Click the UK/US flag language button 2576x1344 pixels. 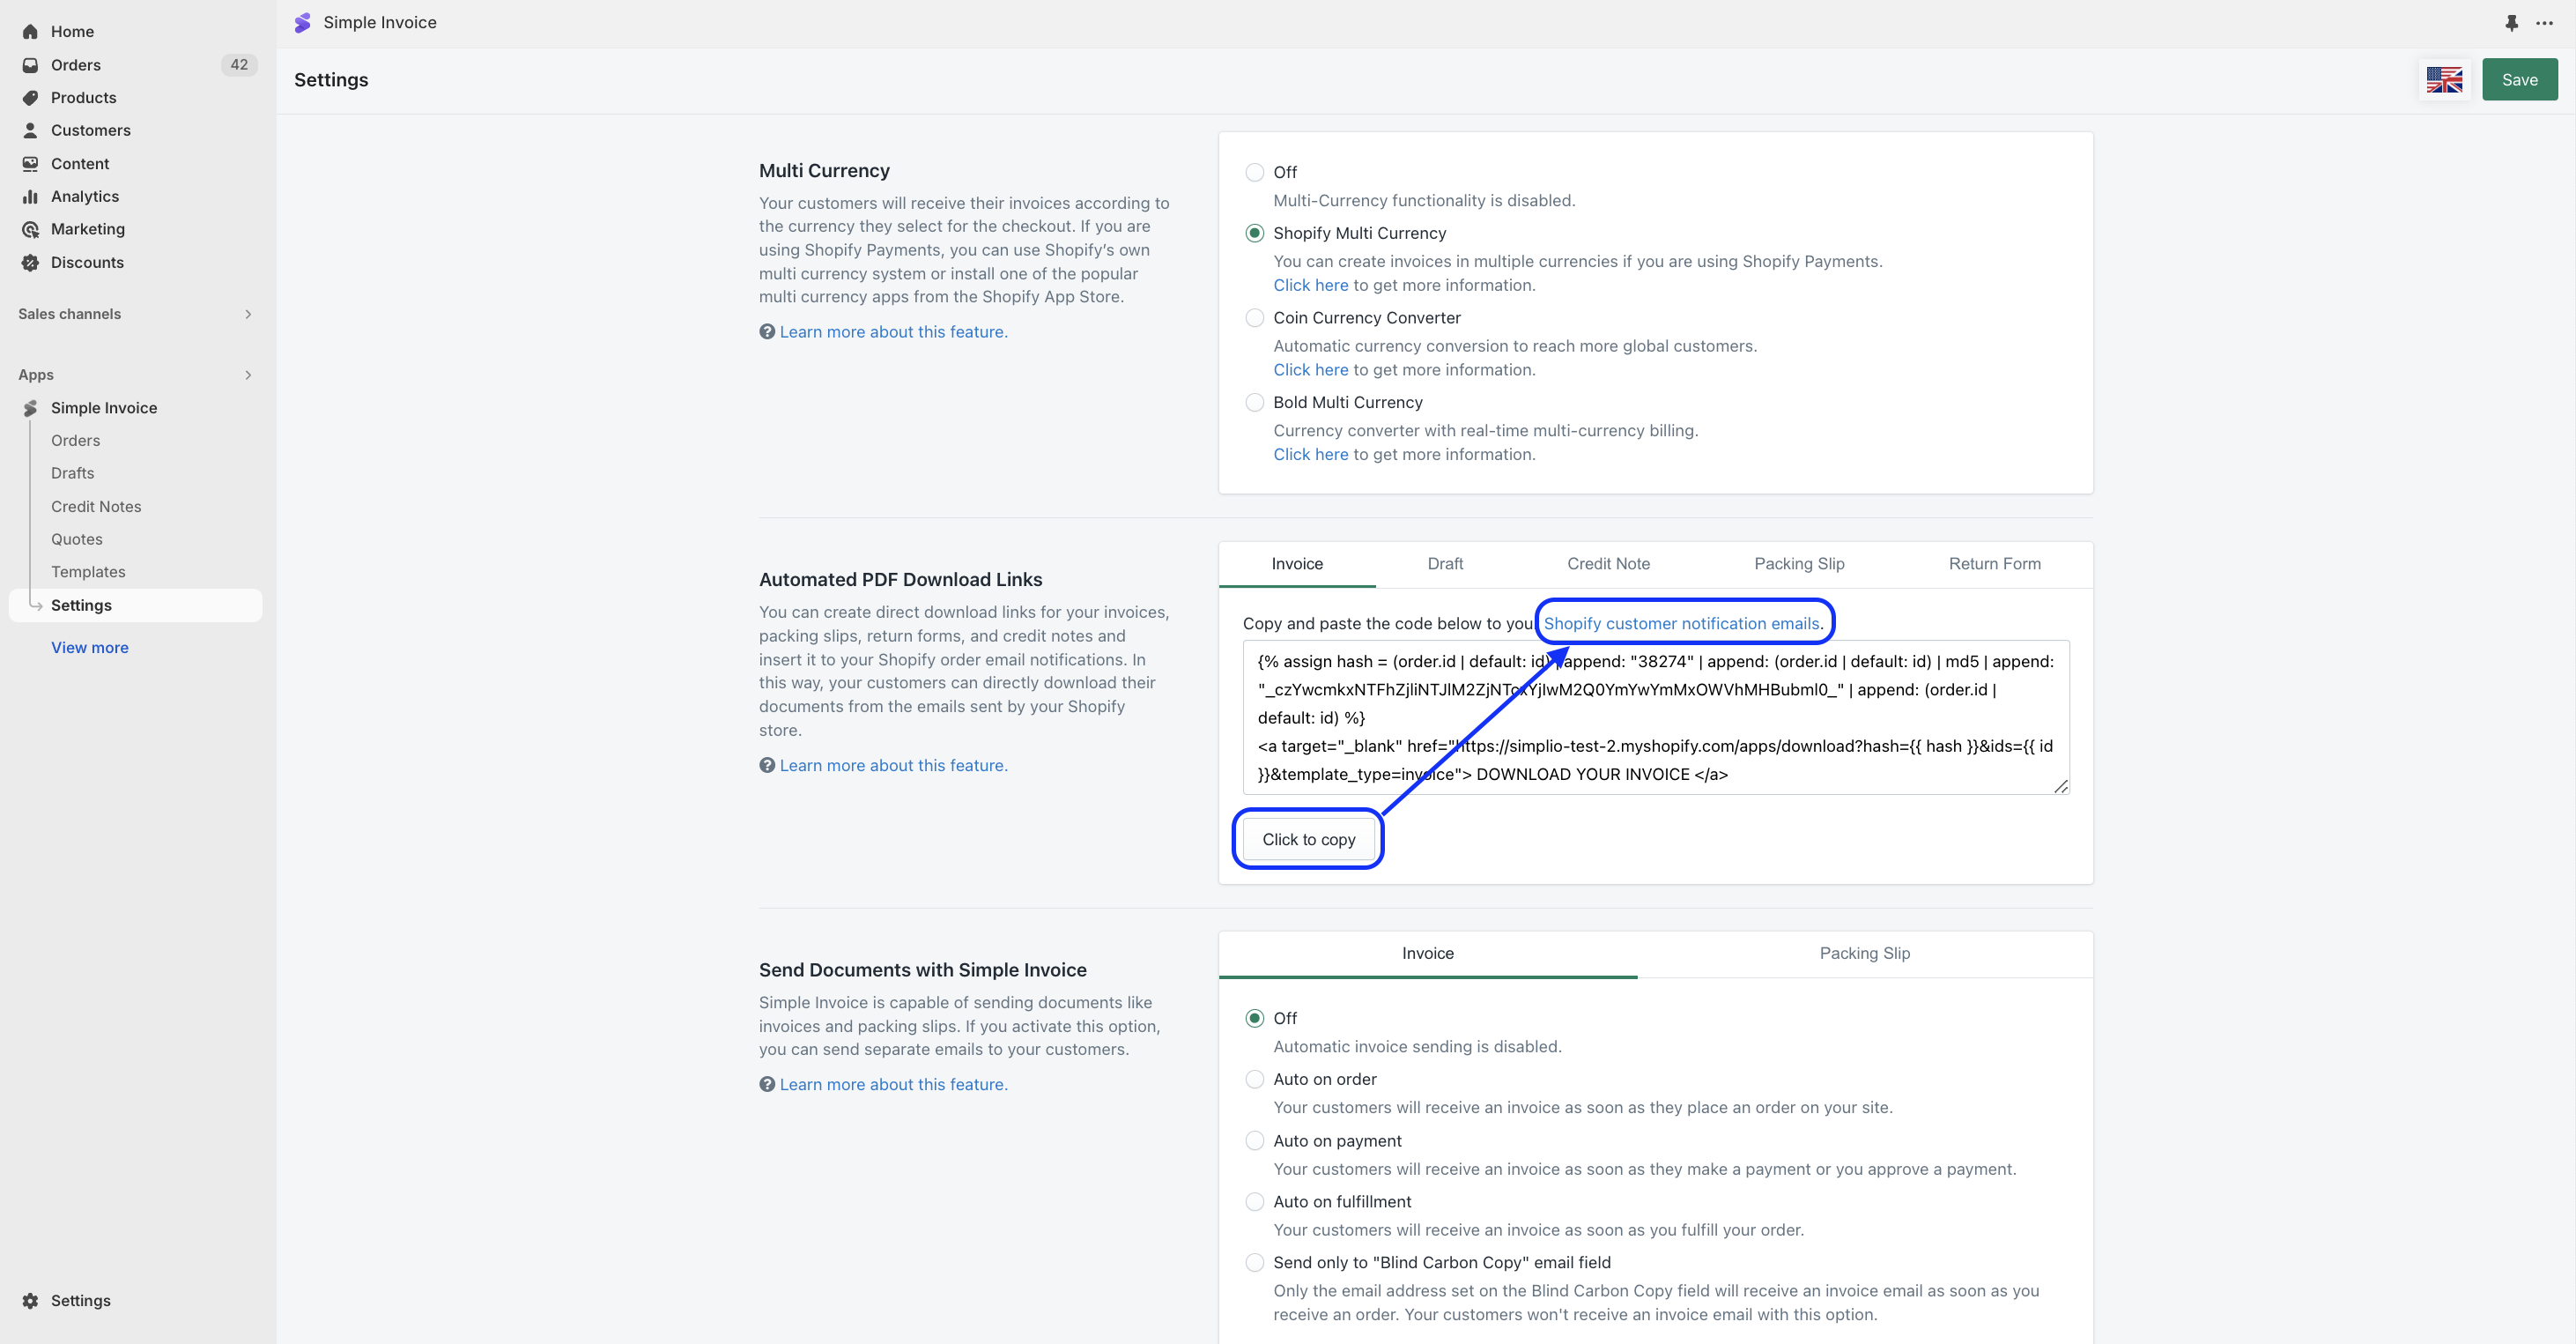[x=2443, y=80]
